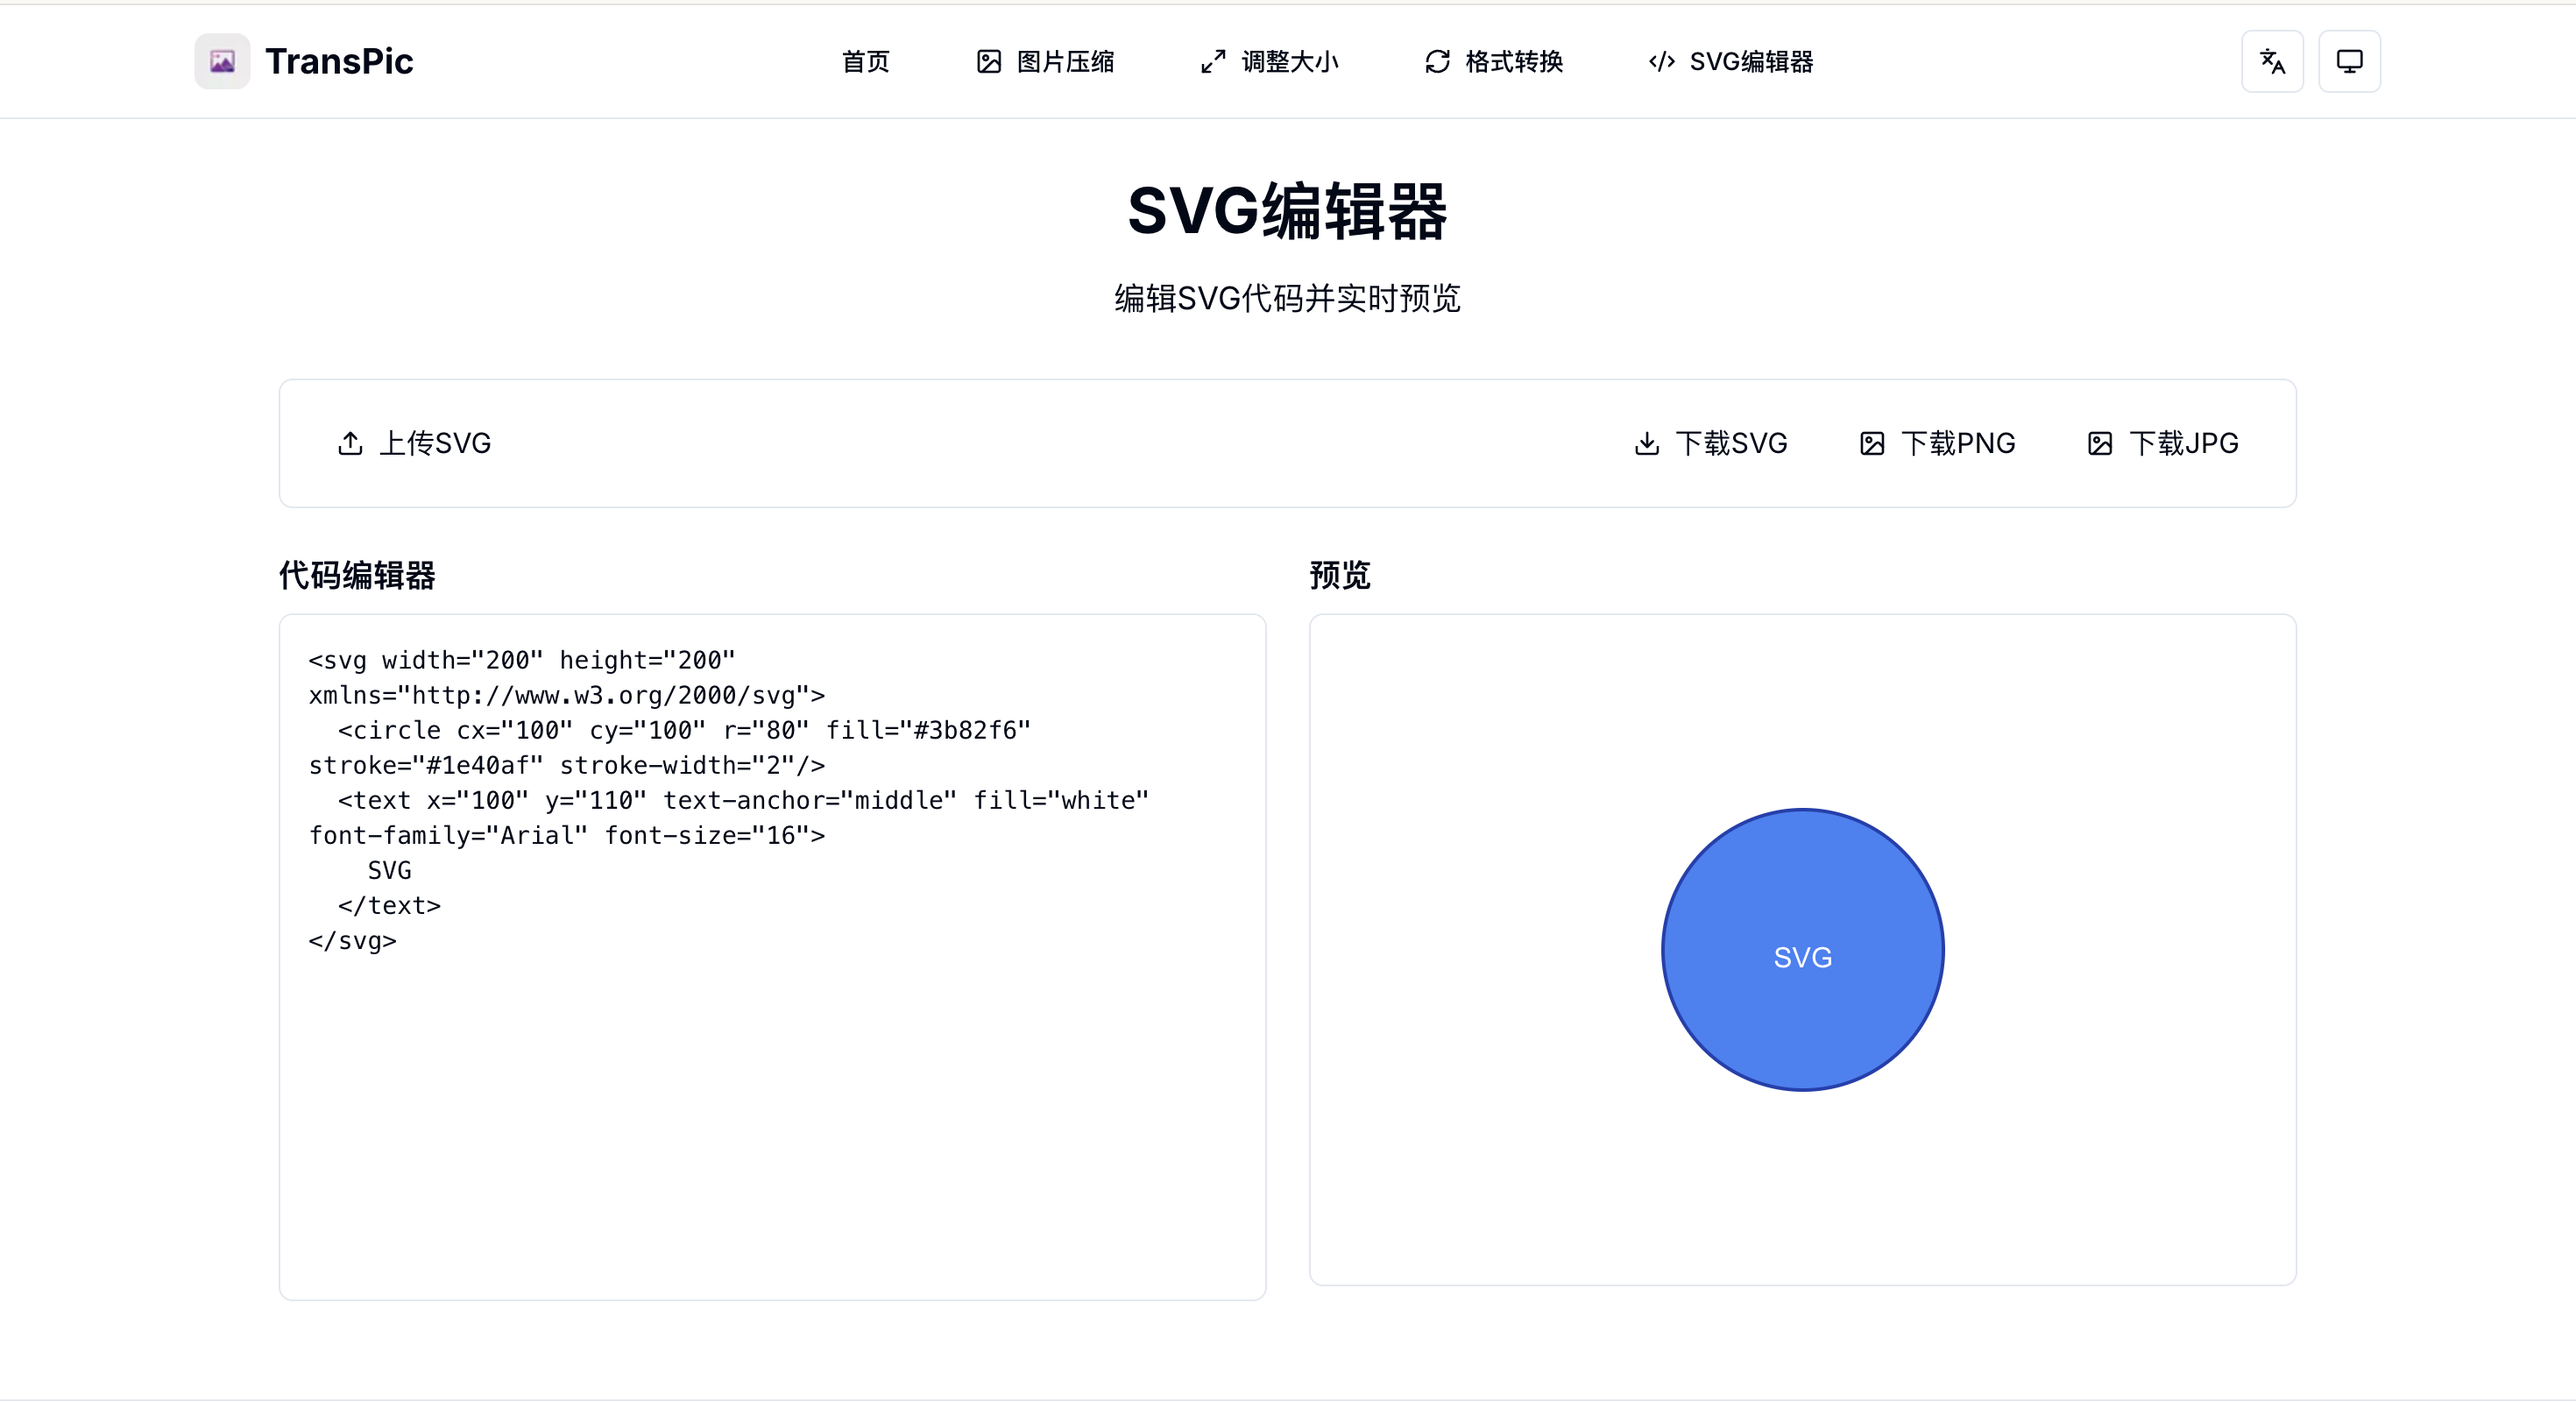Screen dimensions: 2576x1402
Task: Click the white SVG text in preview
Action: click(x=1802, y=958)
